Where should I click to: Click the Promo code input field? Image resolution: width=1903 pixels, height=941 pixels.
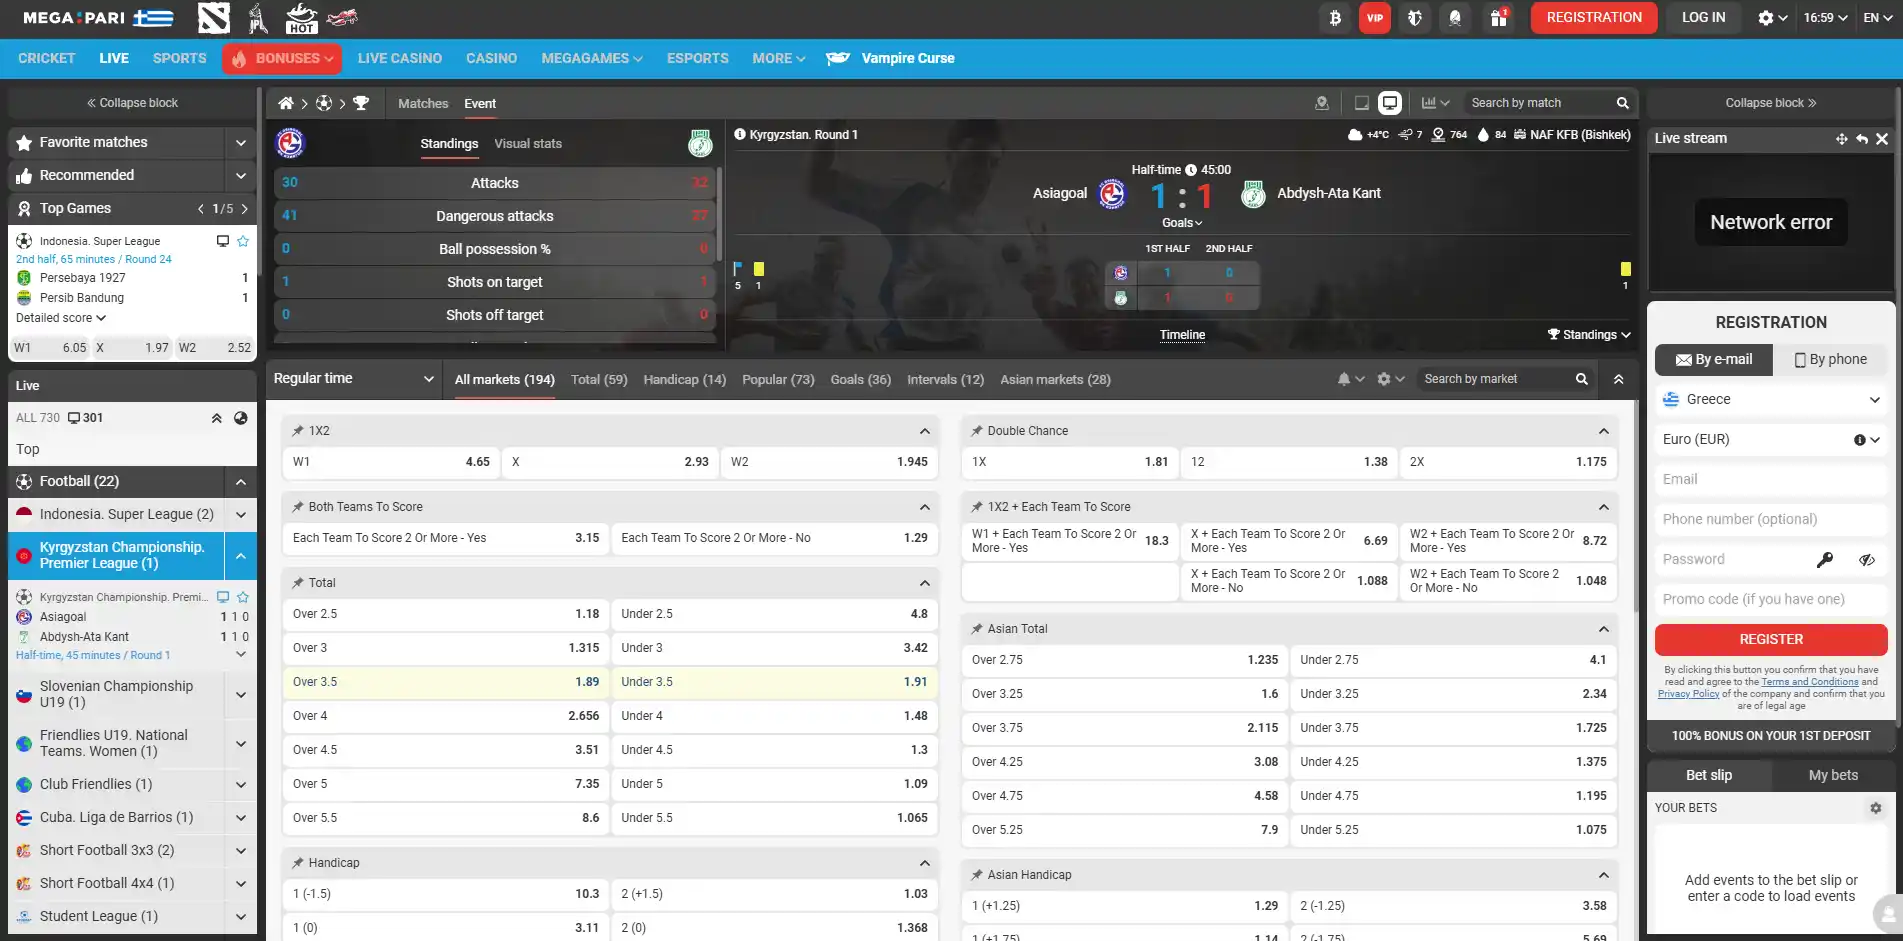(x=1771, y=600)
